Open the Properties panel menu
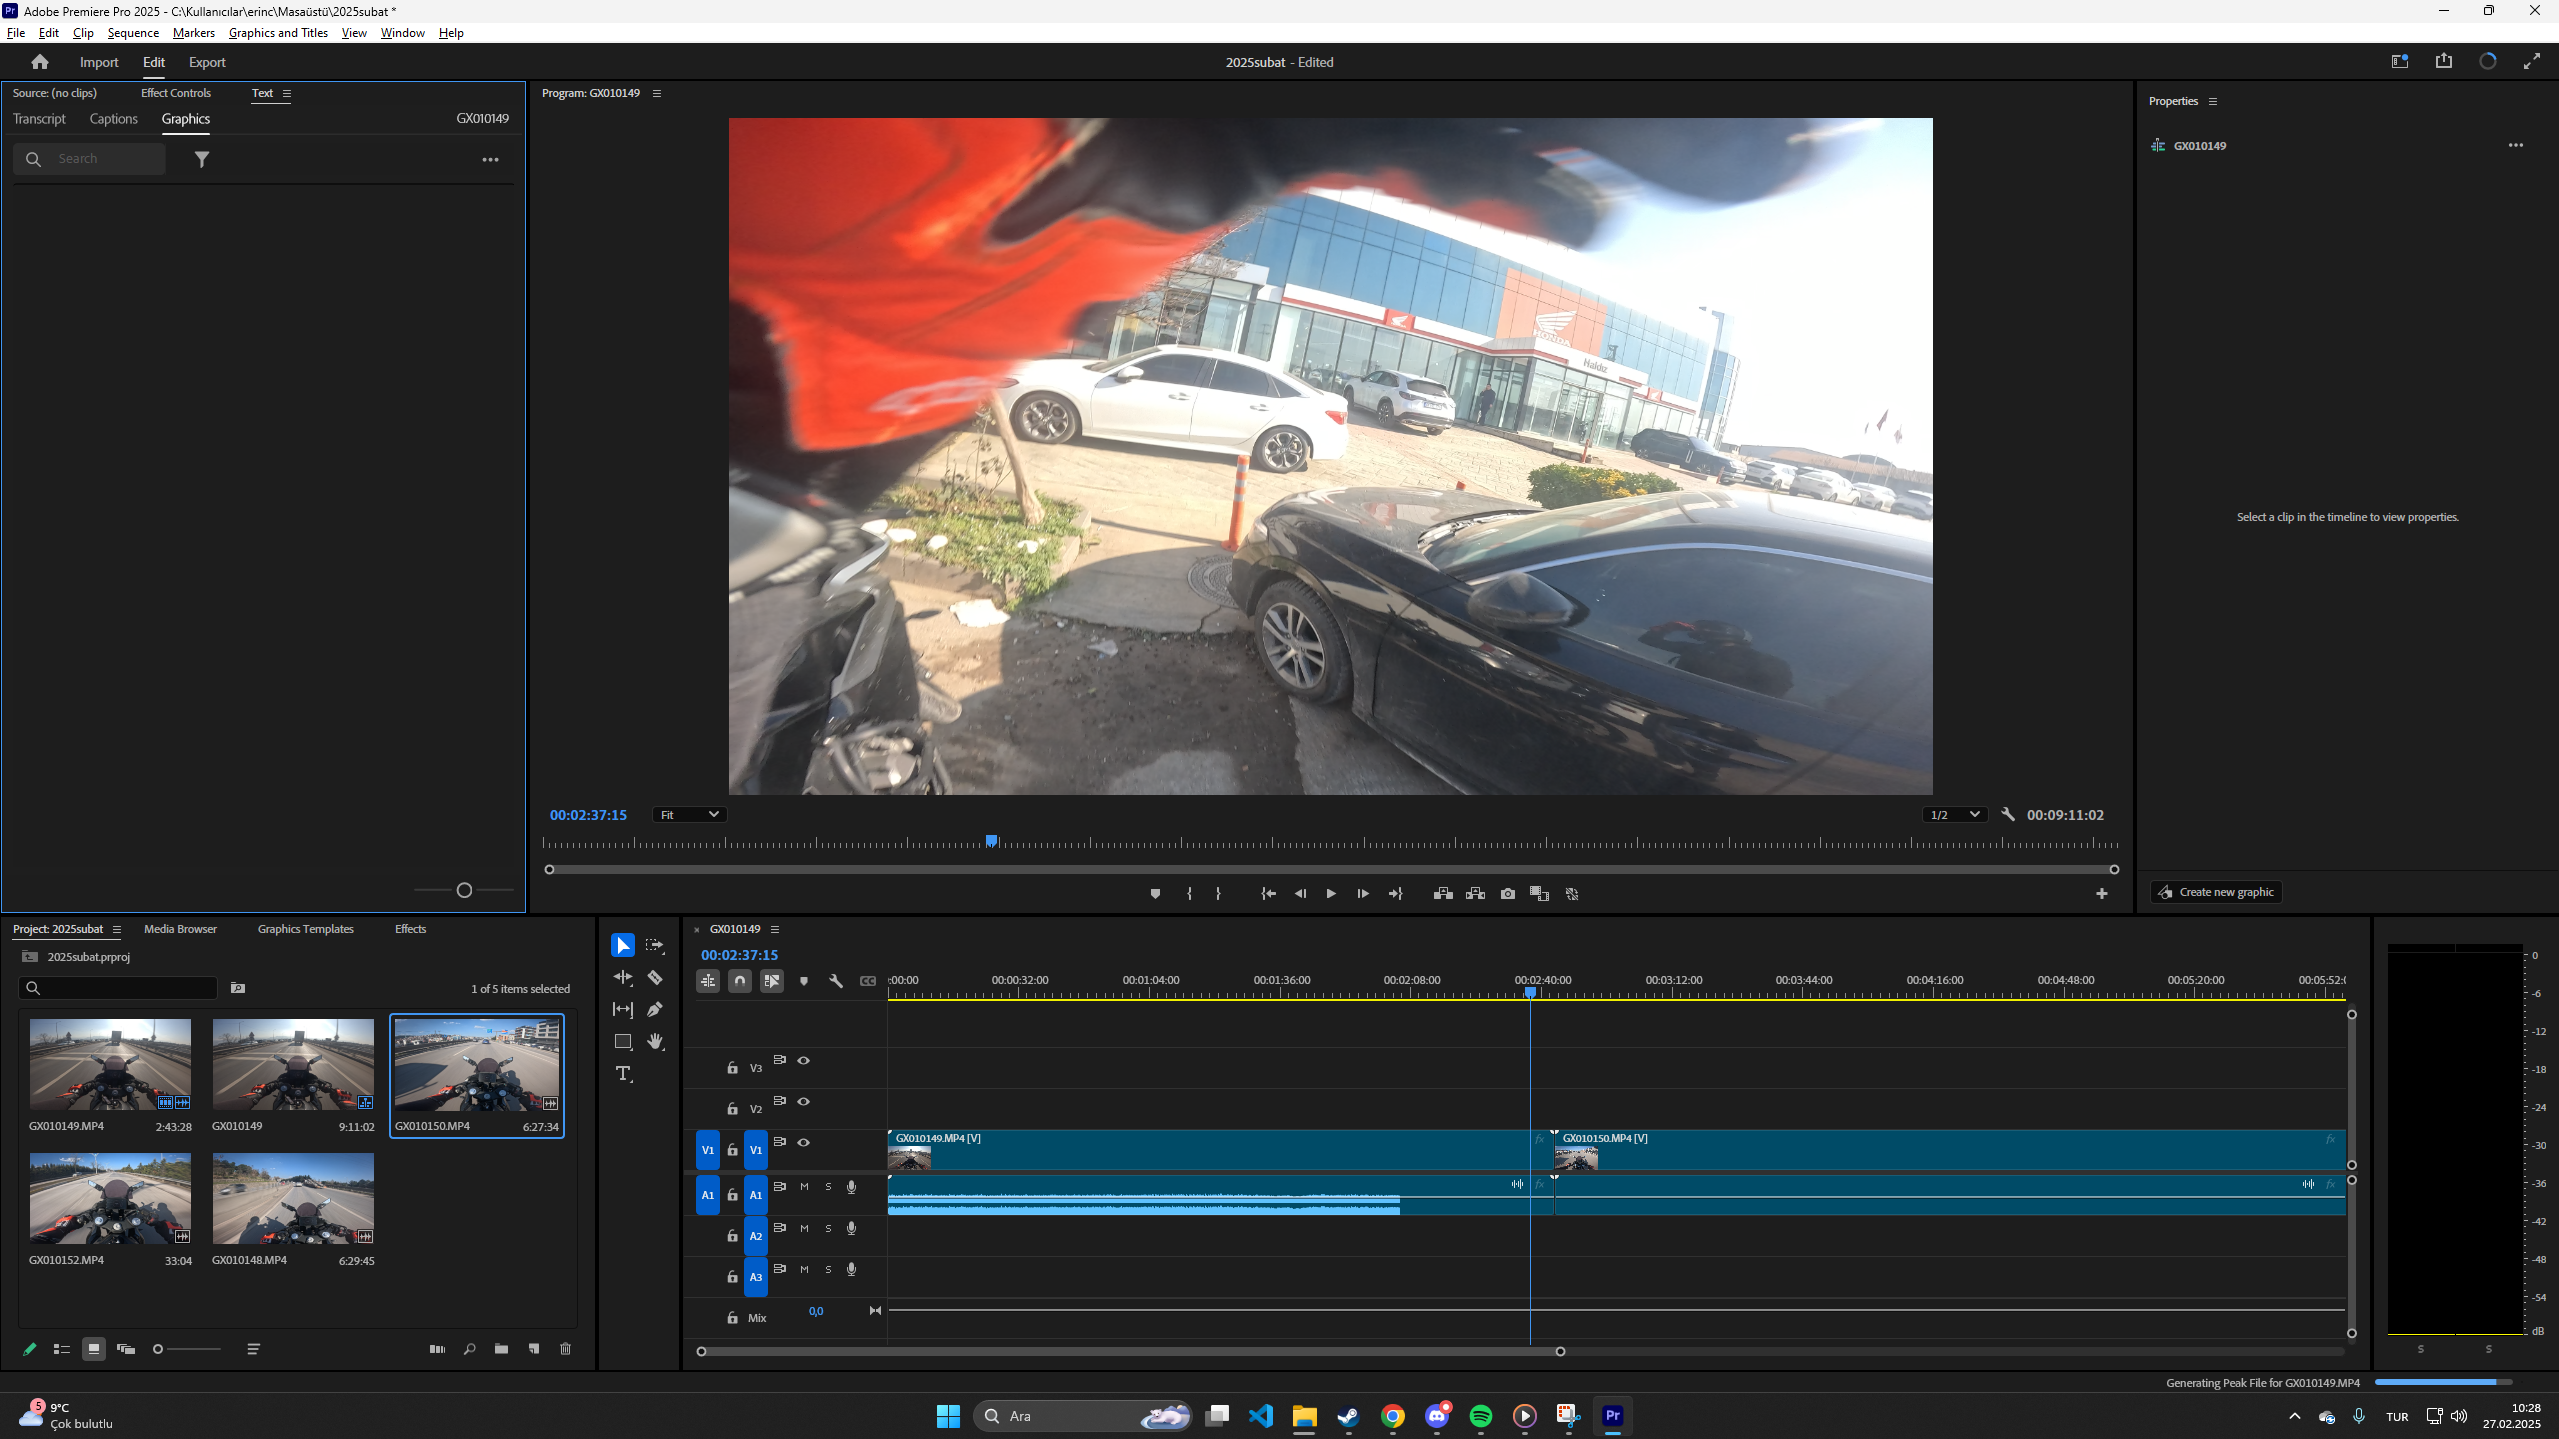This screenshot has width=2559, height=1439. tap(2213, 101)
